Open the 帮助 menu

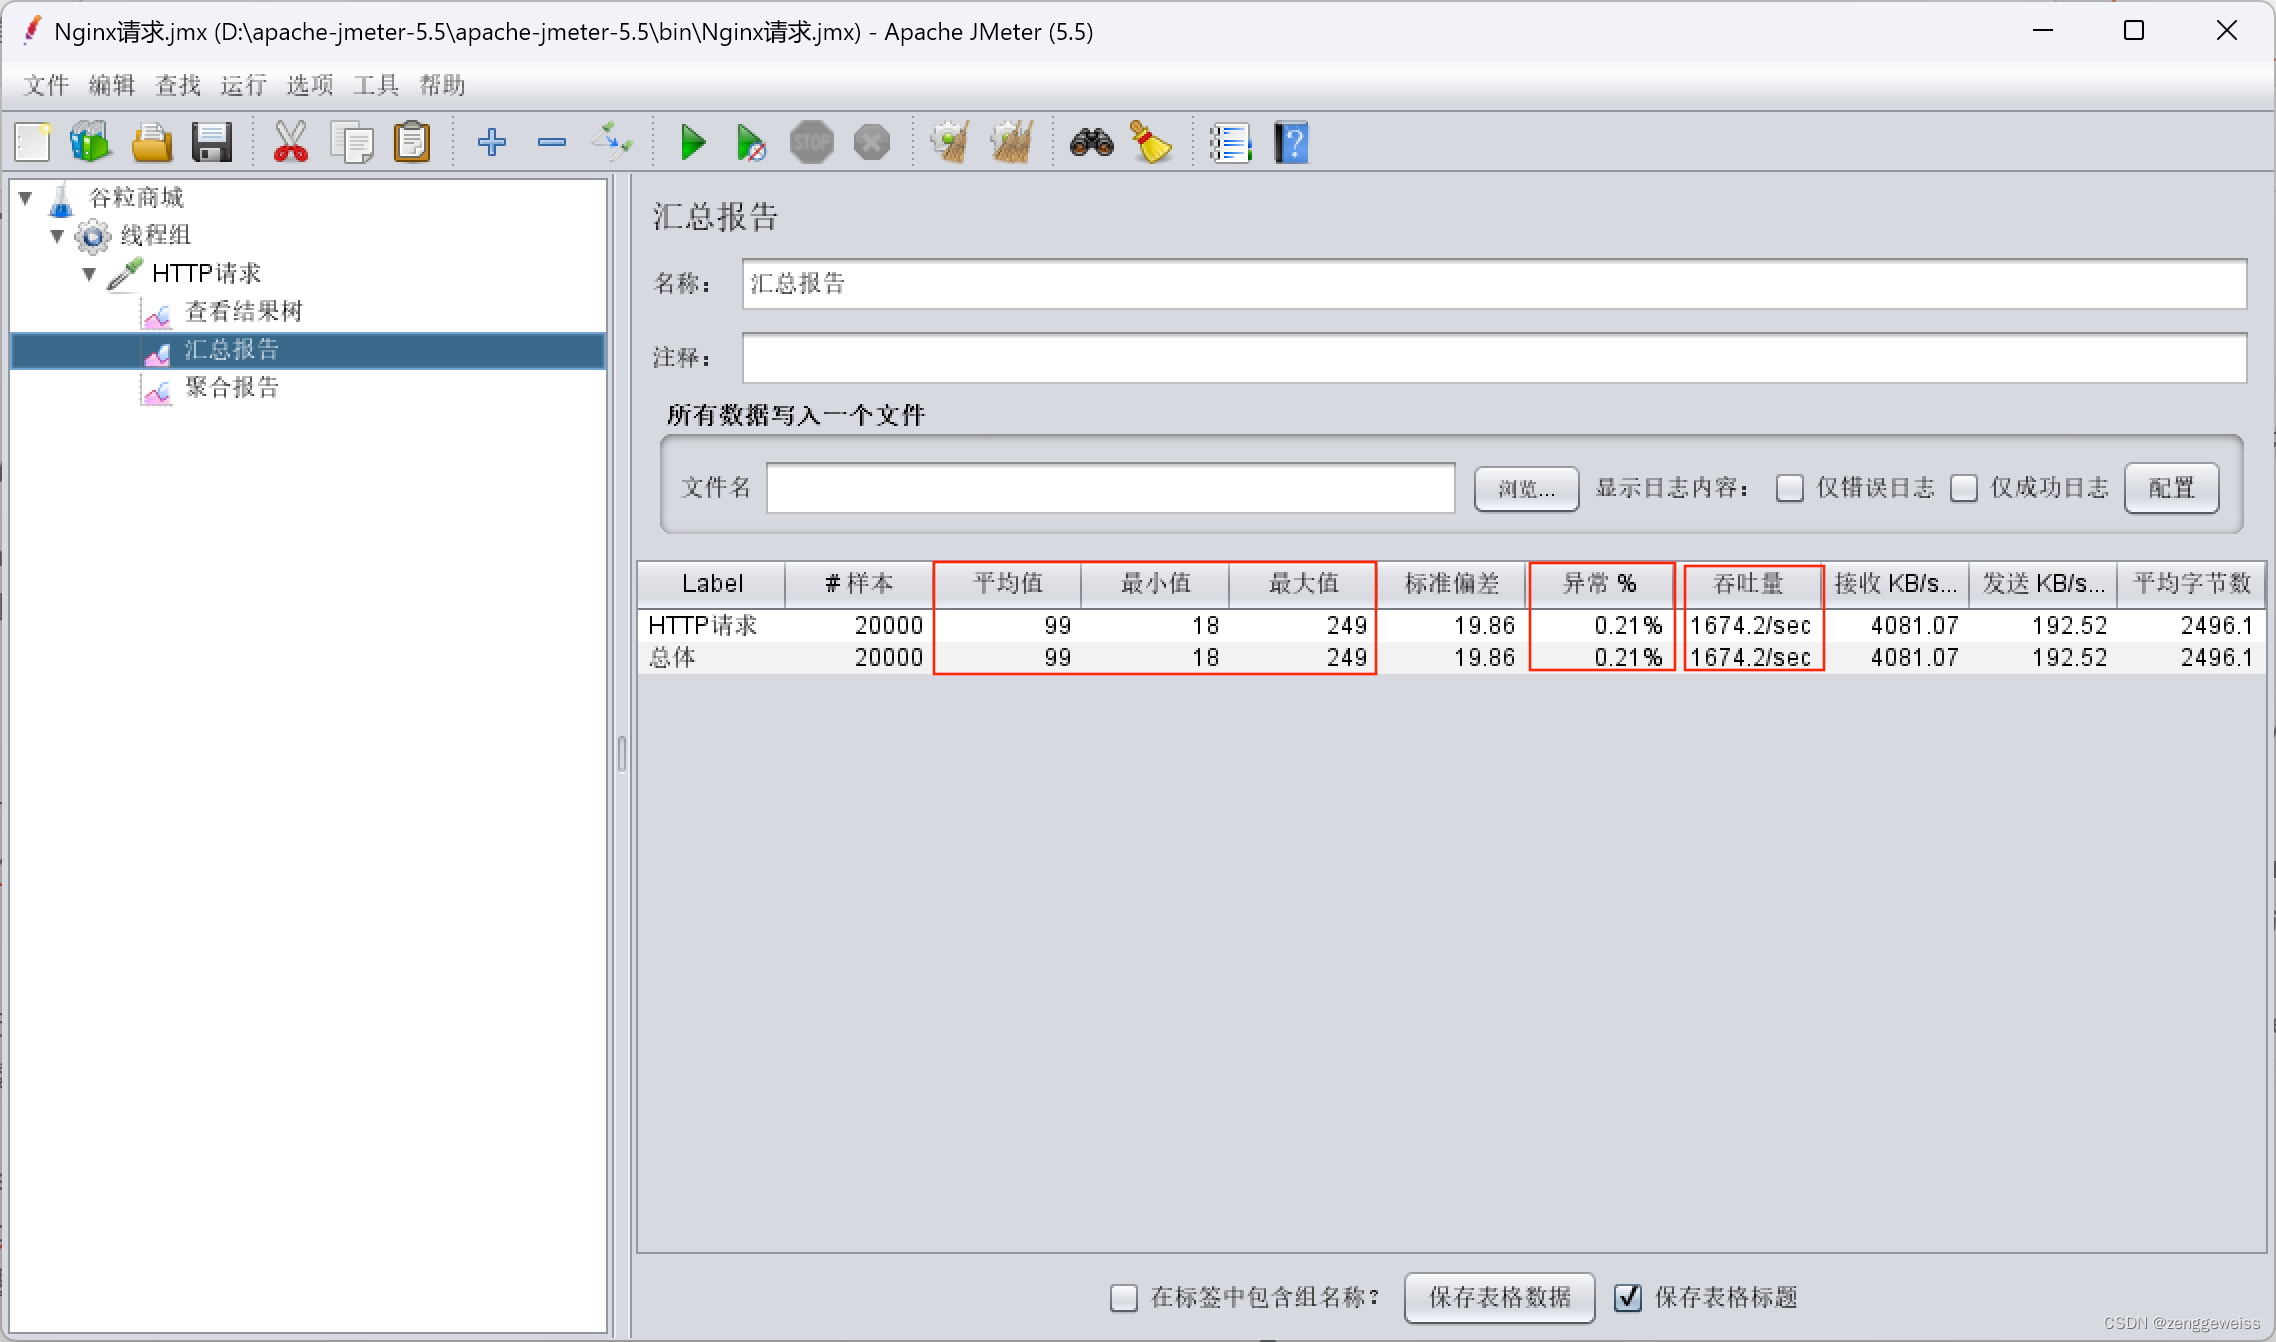(x=442, y=85)
